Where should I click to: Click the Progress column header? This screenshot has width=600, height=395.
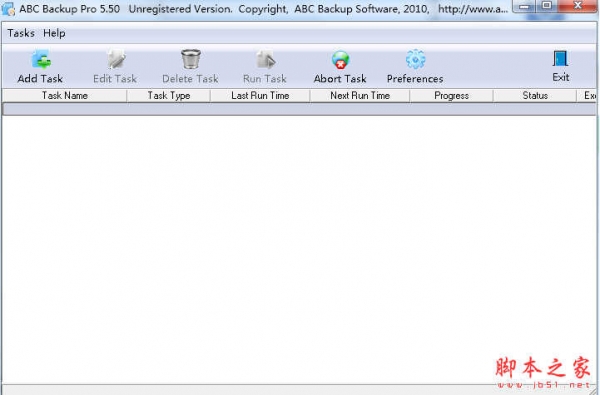click(452, 96)
